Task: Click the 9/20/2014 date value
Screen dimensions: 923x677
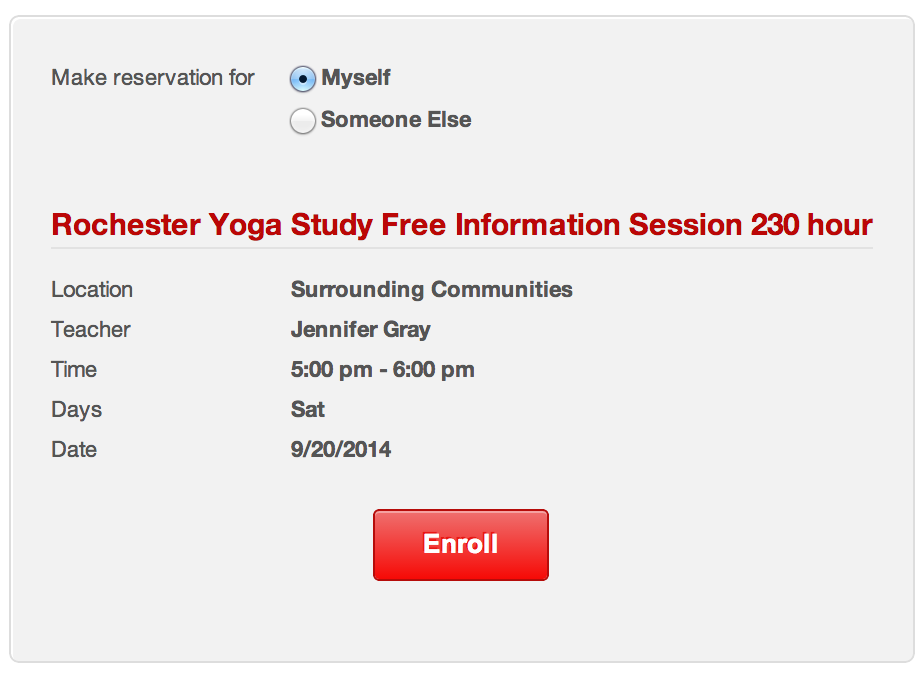Action: (x=341, y=450)
